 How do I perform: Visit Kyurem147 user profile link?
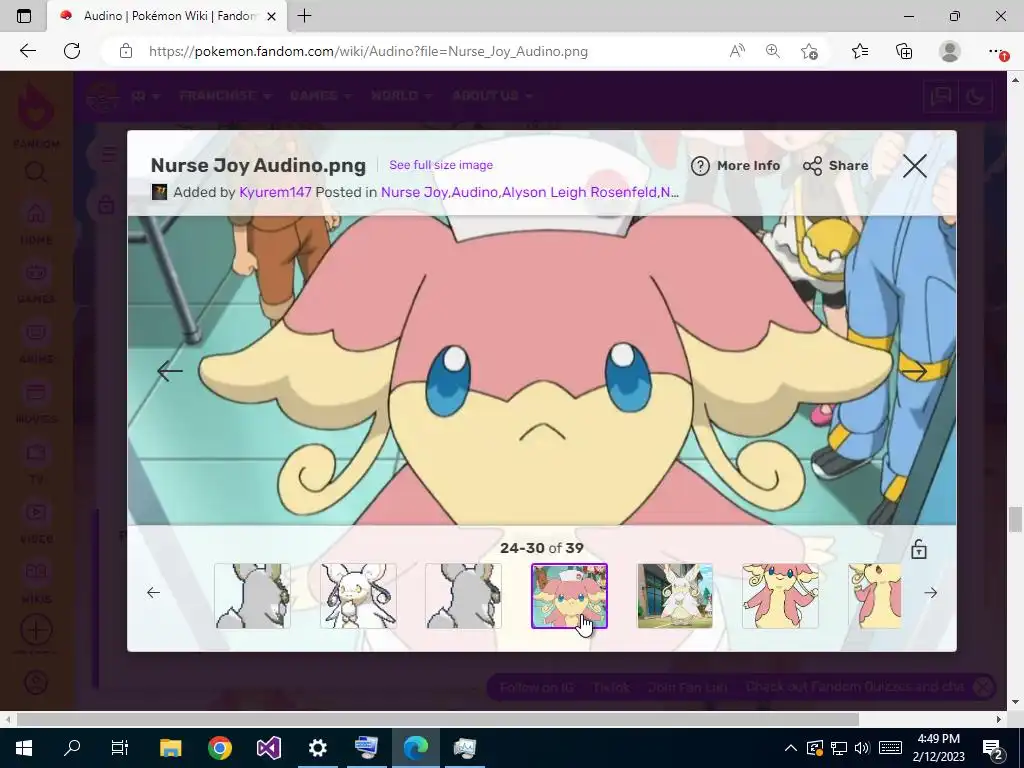pos(275,192)
